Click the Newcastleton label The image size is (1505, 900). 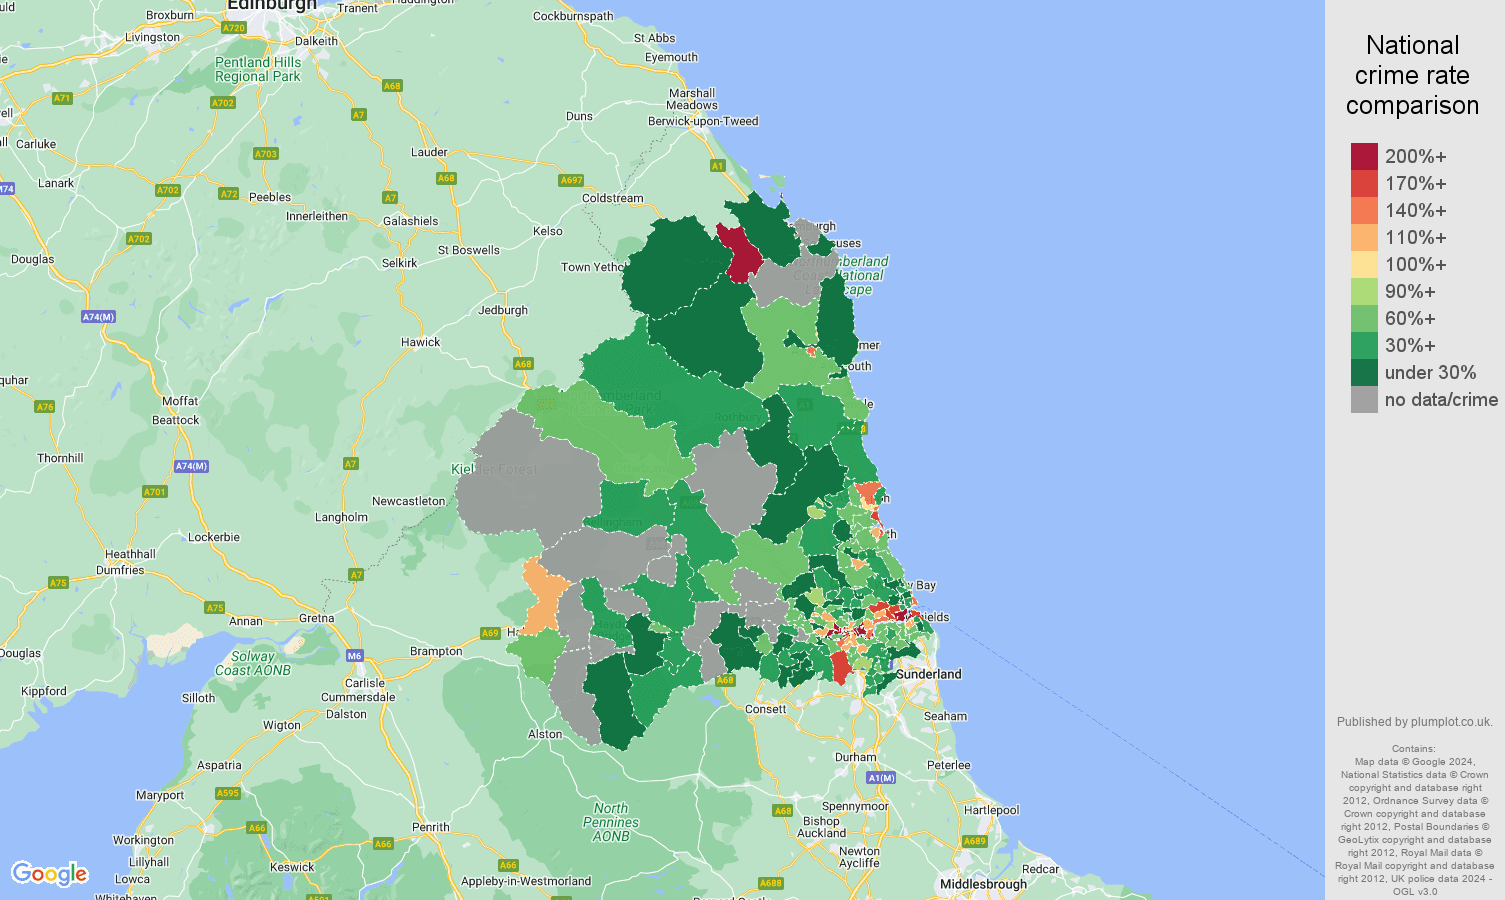point(409,501)
